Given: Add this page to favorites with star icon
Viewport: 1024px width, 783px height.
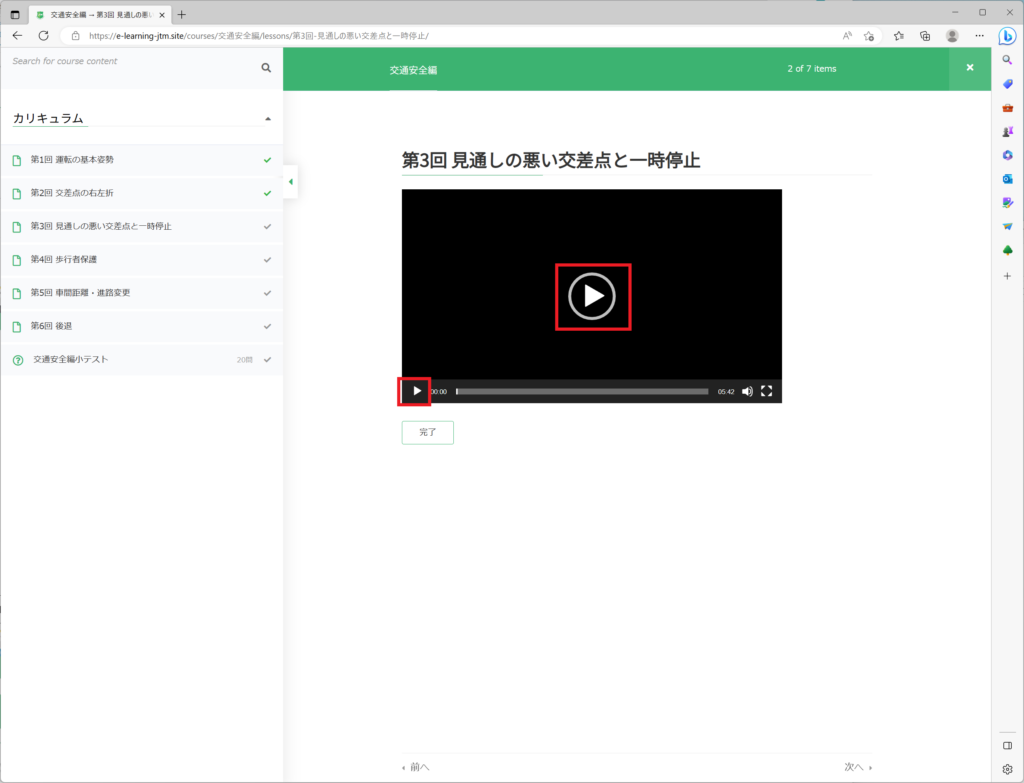Looking at the screenshot, I should coord(869,35).
